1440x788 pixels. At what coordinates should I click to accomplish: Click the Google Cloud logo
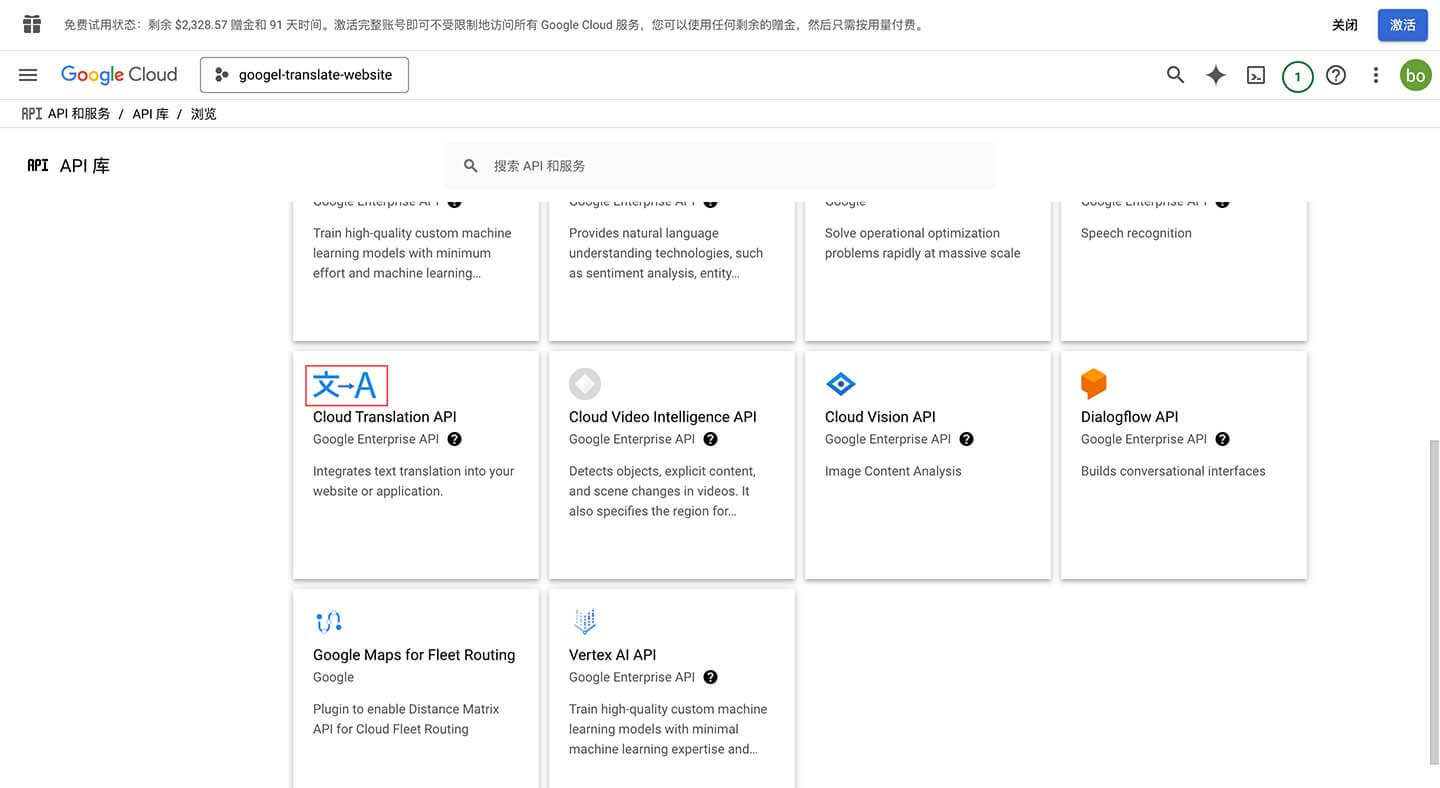click(119, 75)
